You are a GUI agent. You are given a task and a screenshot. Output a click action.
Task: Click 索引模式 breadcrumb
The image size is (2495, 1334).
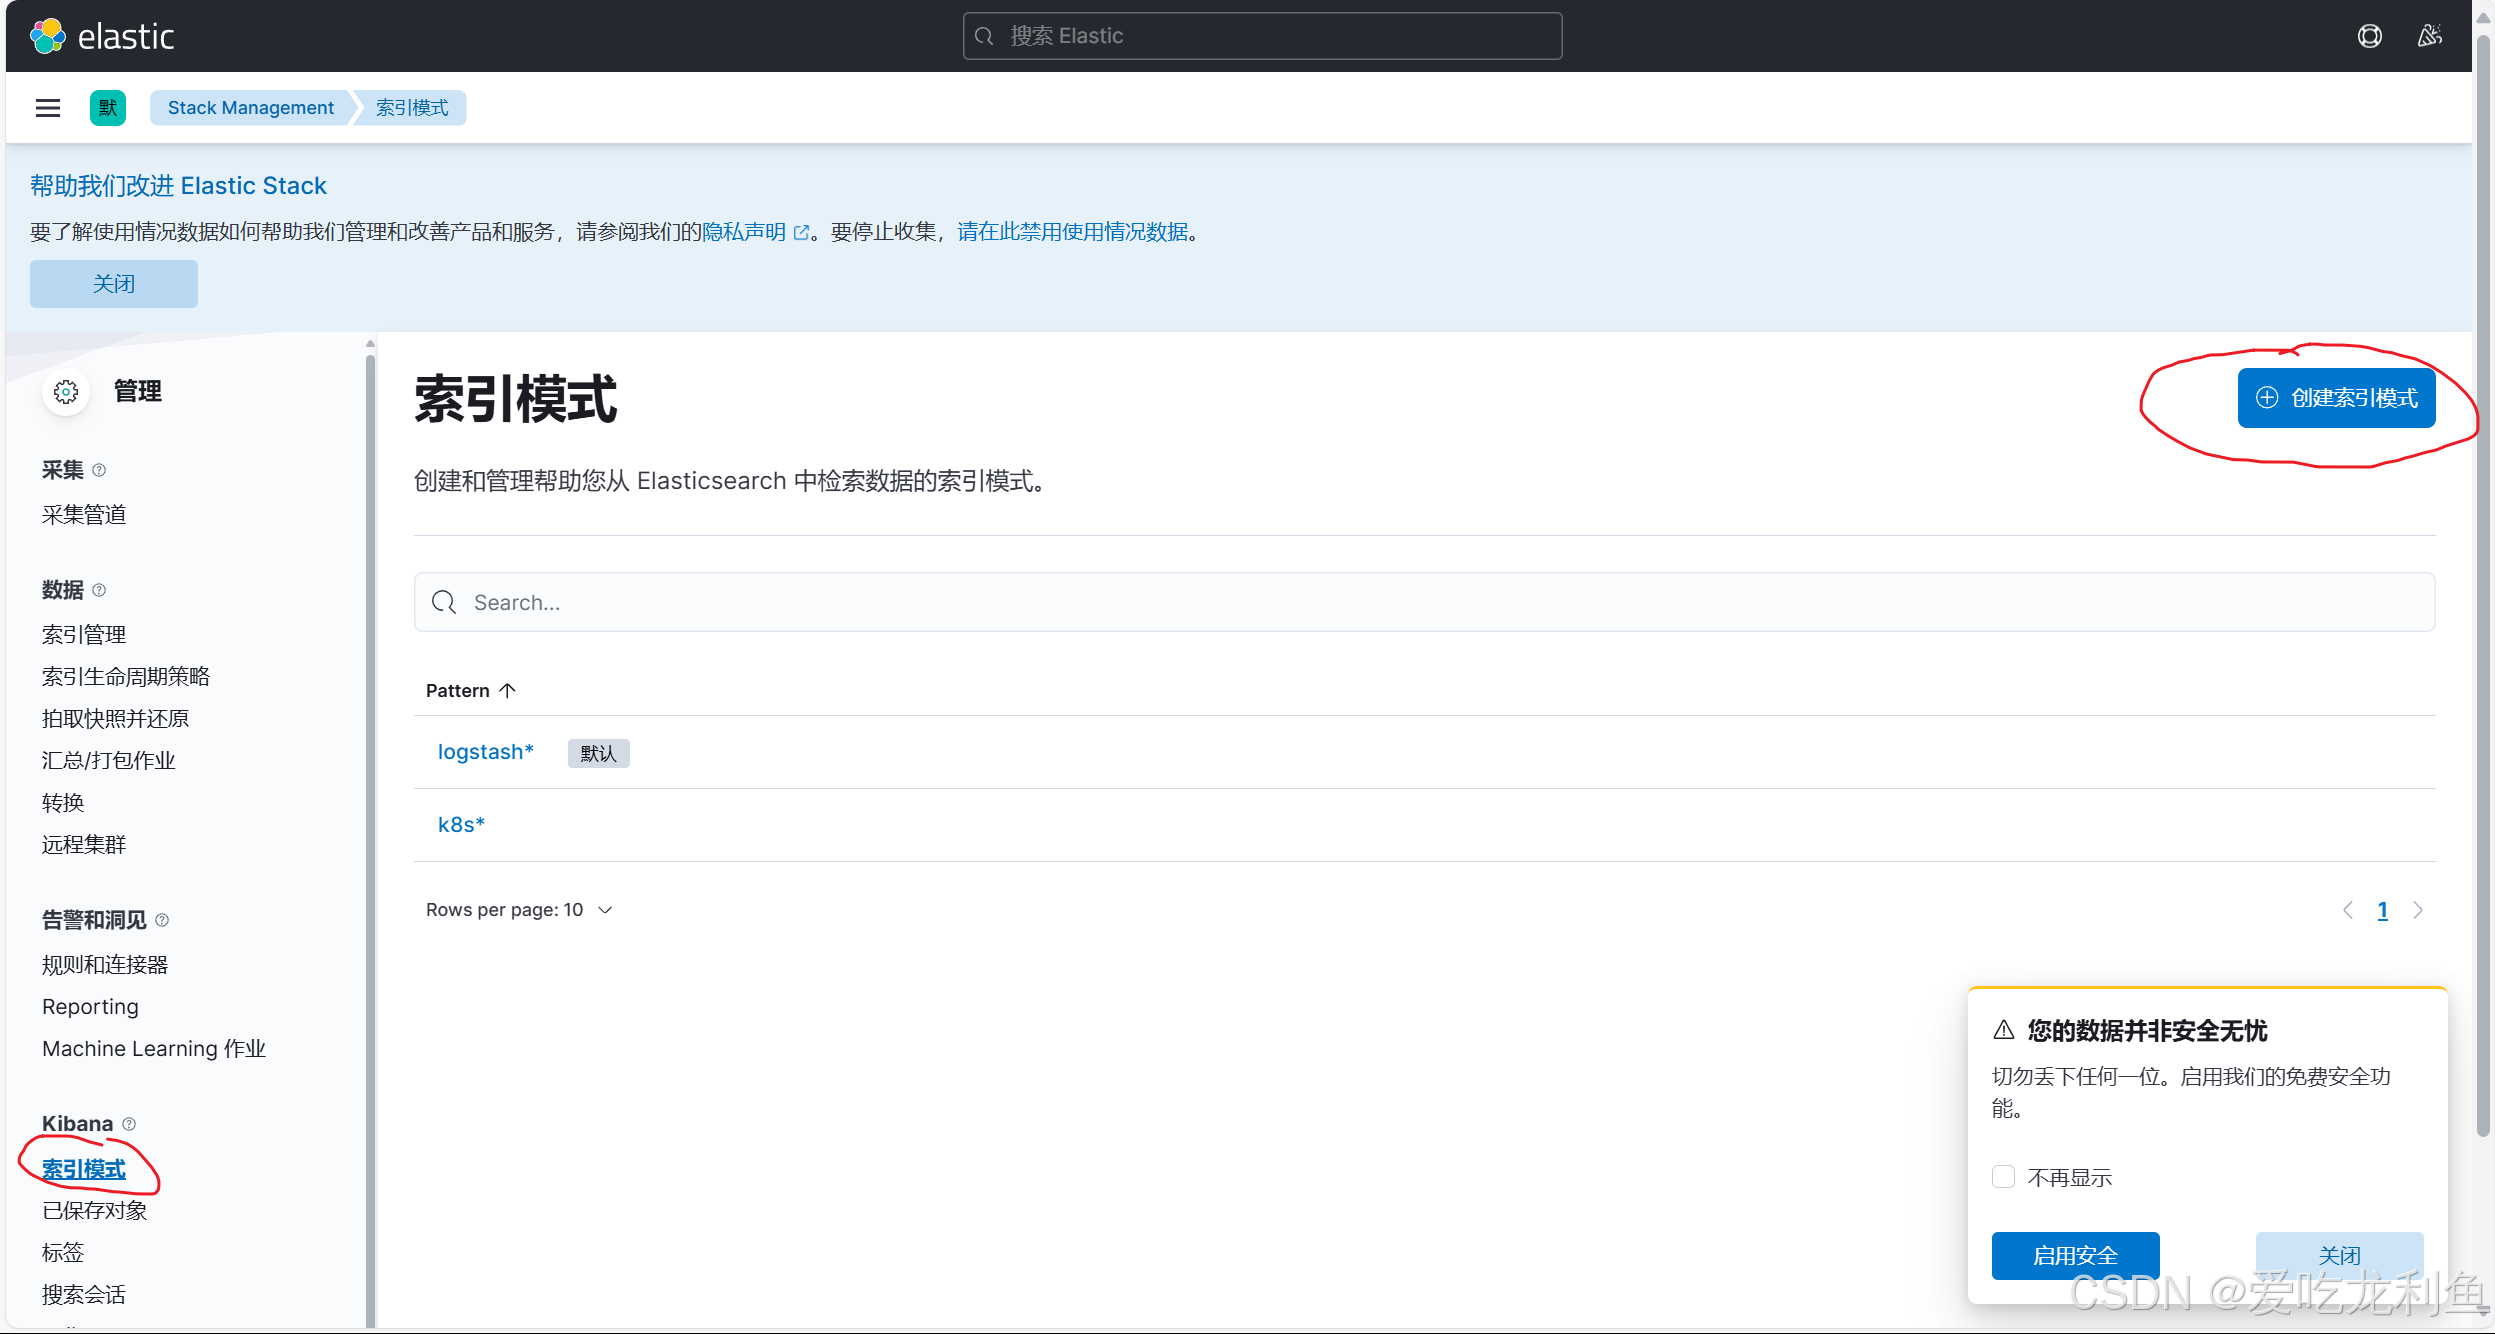pyautogui.click(x=412, y=108)
